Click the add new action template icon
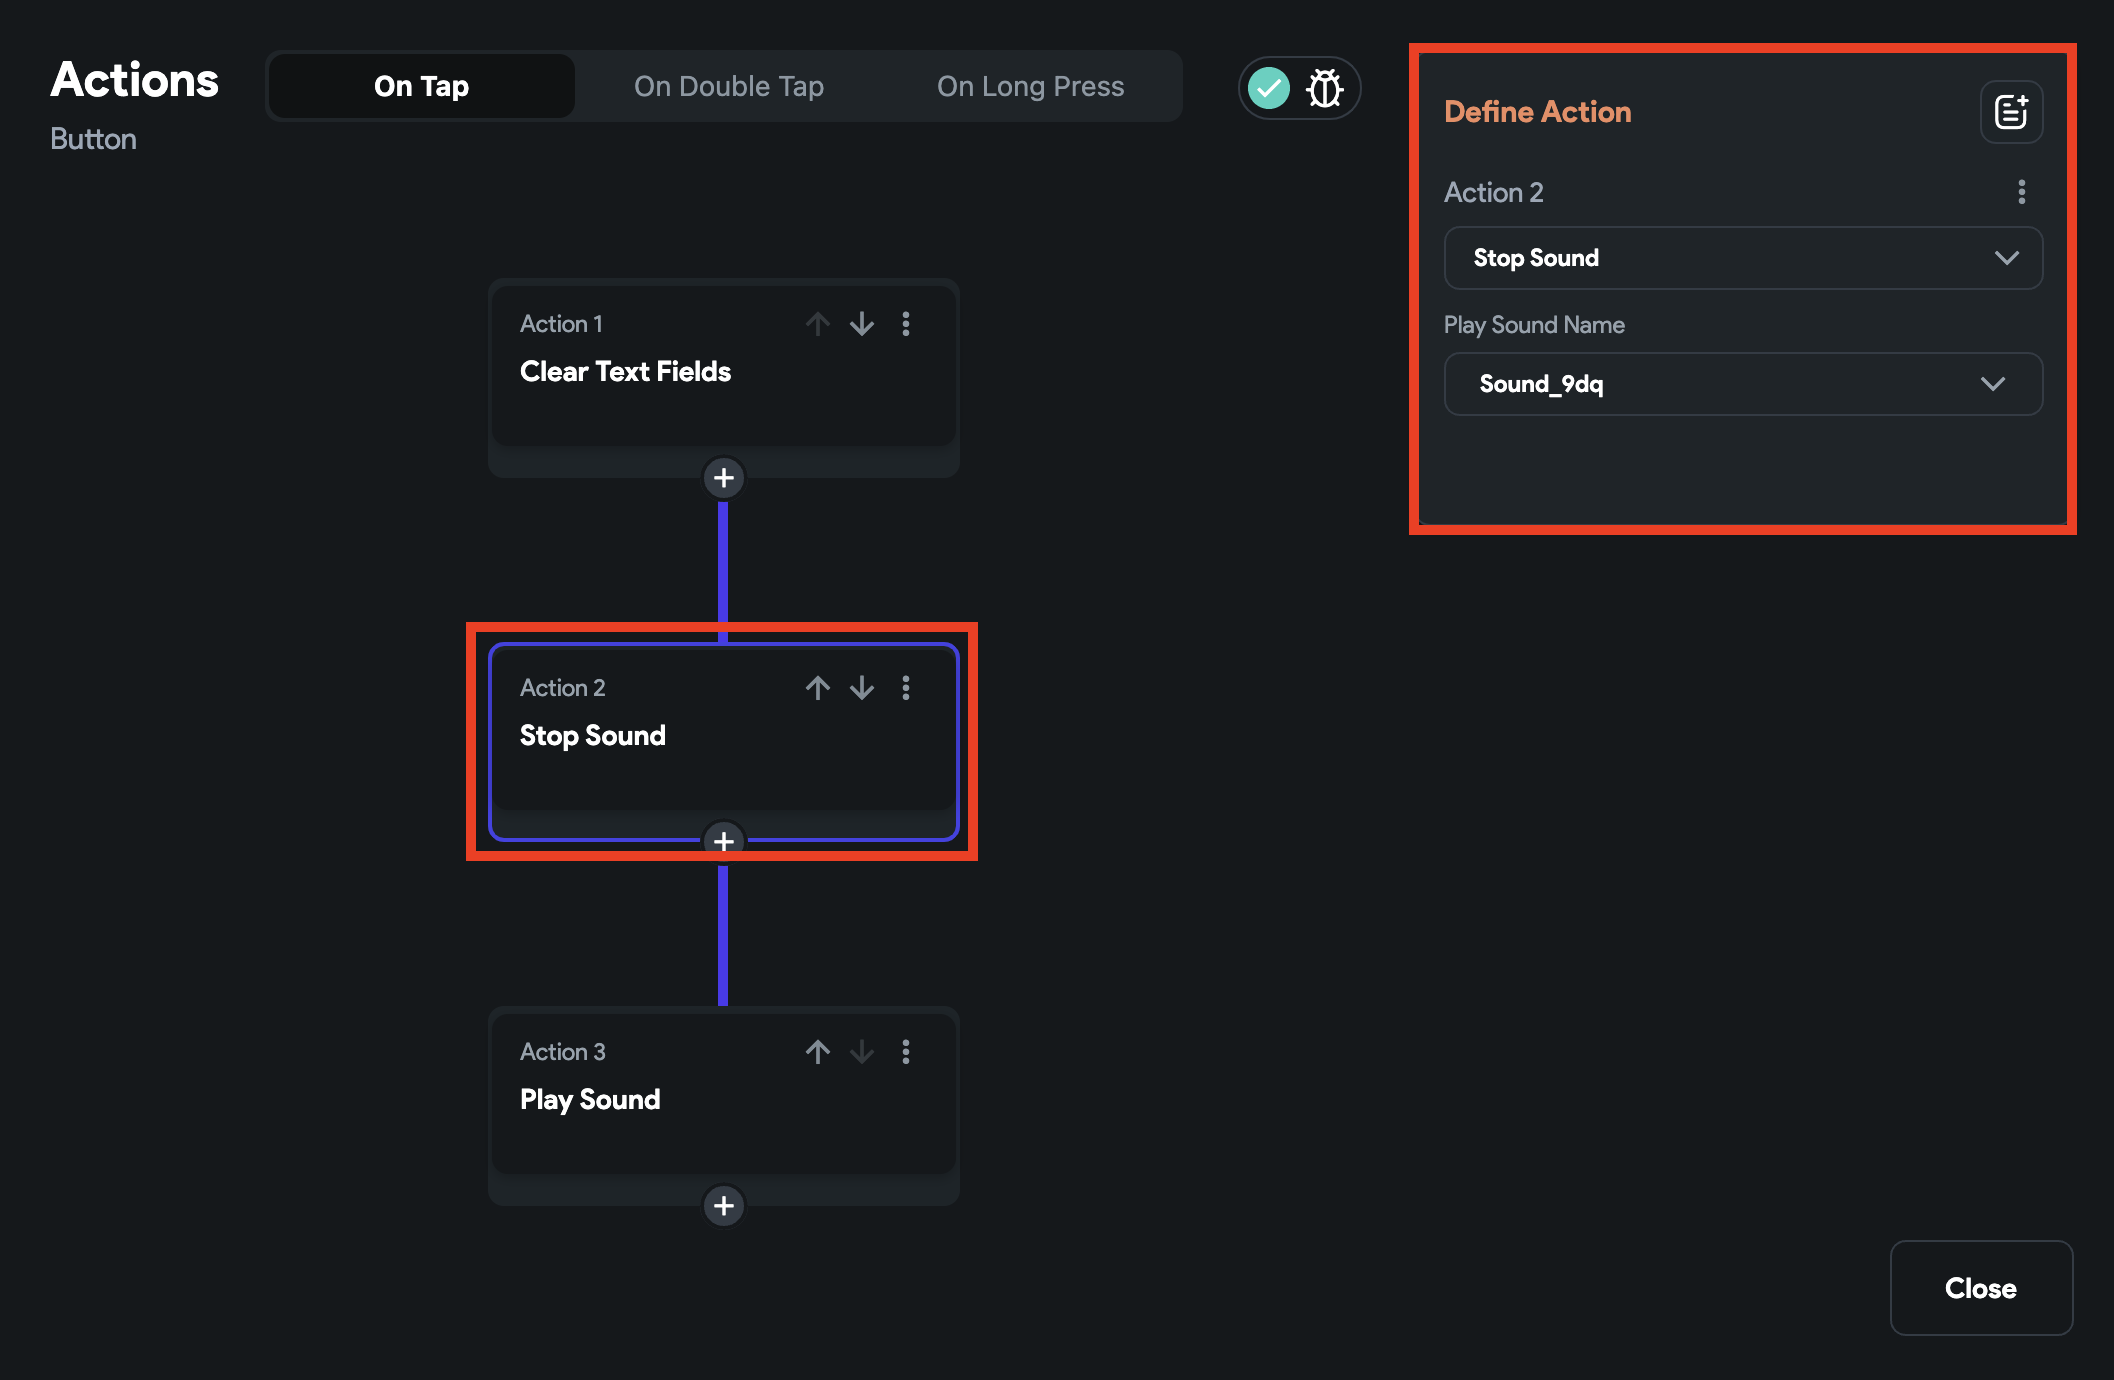This screenshot has height=1380, width=2114. click(x=2011, y=111)
